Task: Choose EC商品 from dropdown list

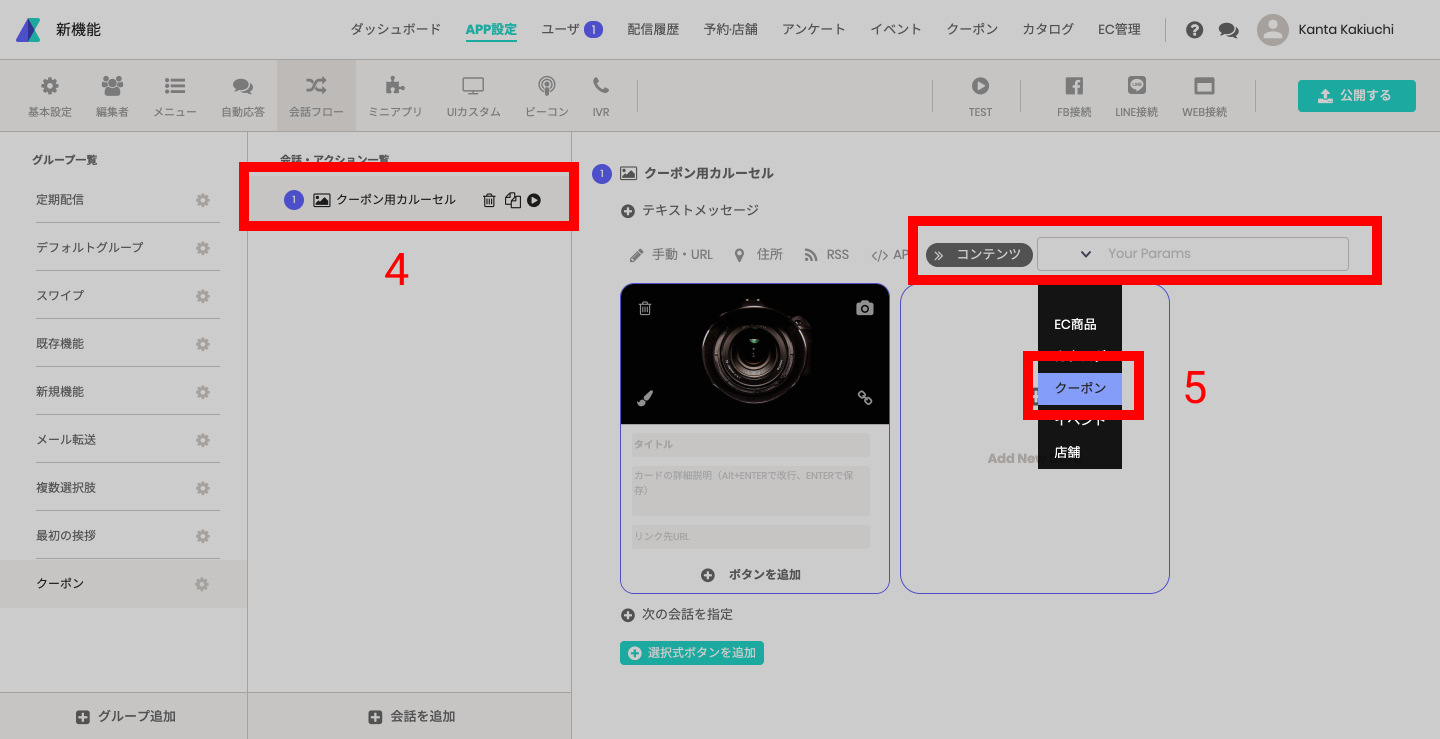Action: 1080,324
